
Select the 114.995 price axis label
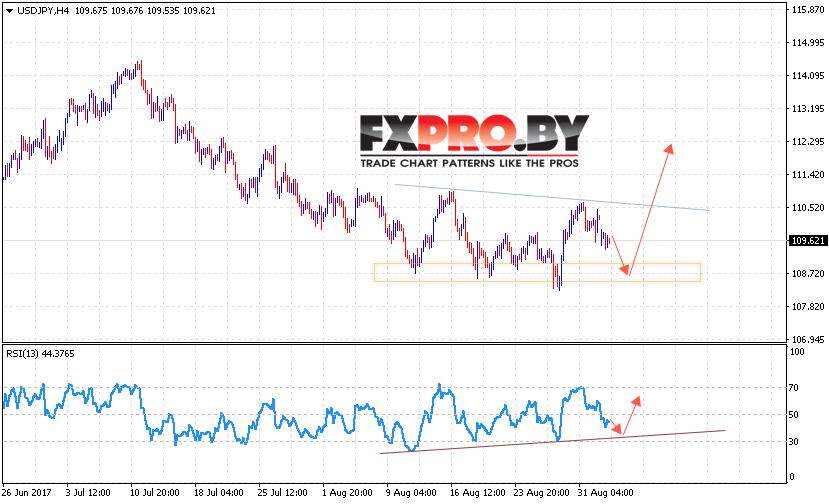click(808, 43)
